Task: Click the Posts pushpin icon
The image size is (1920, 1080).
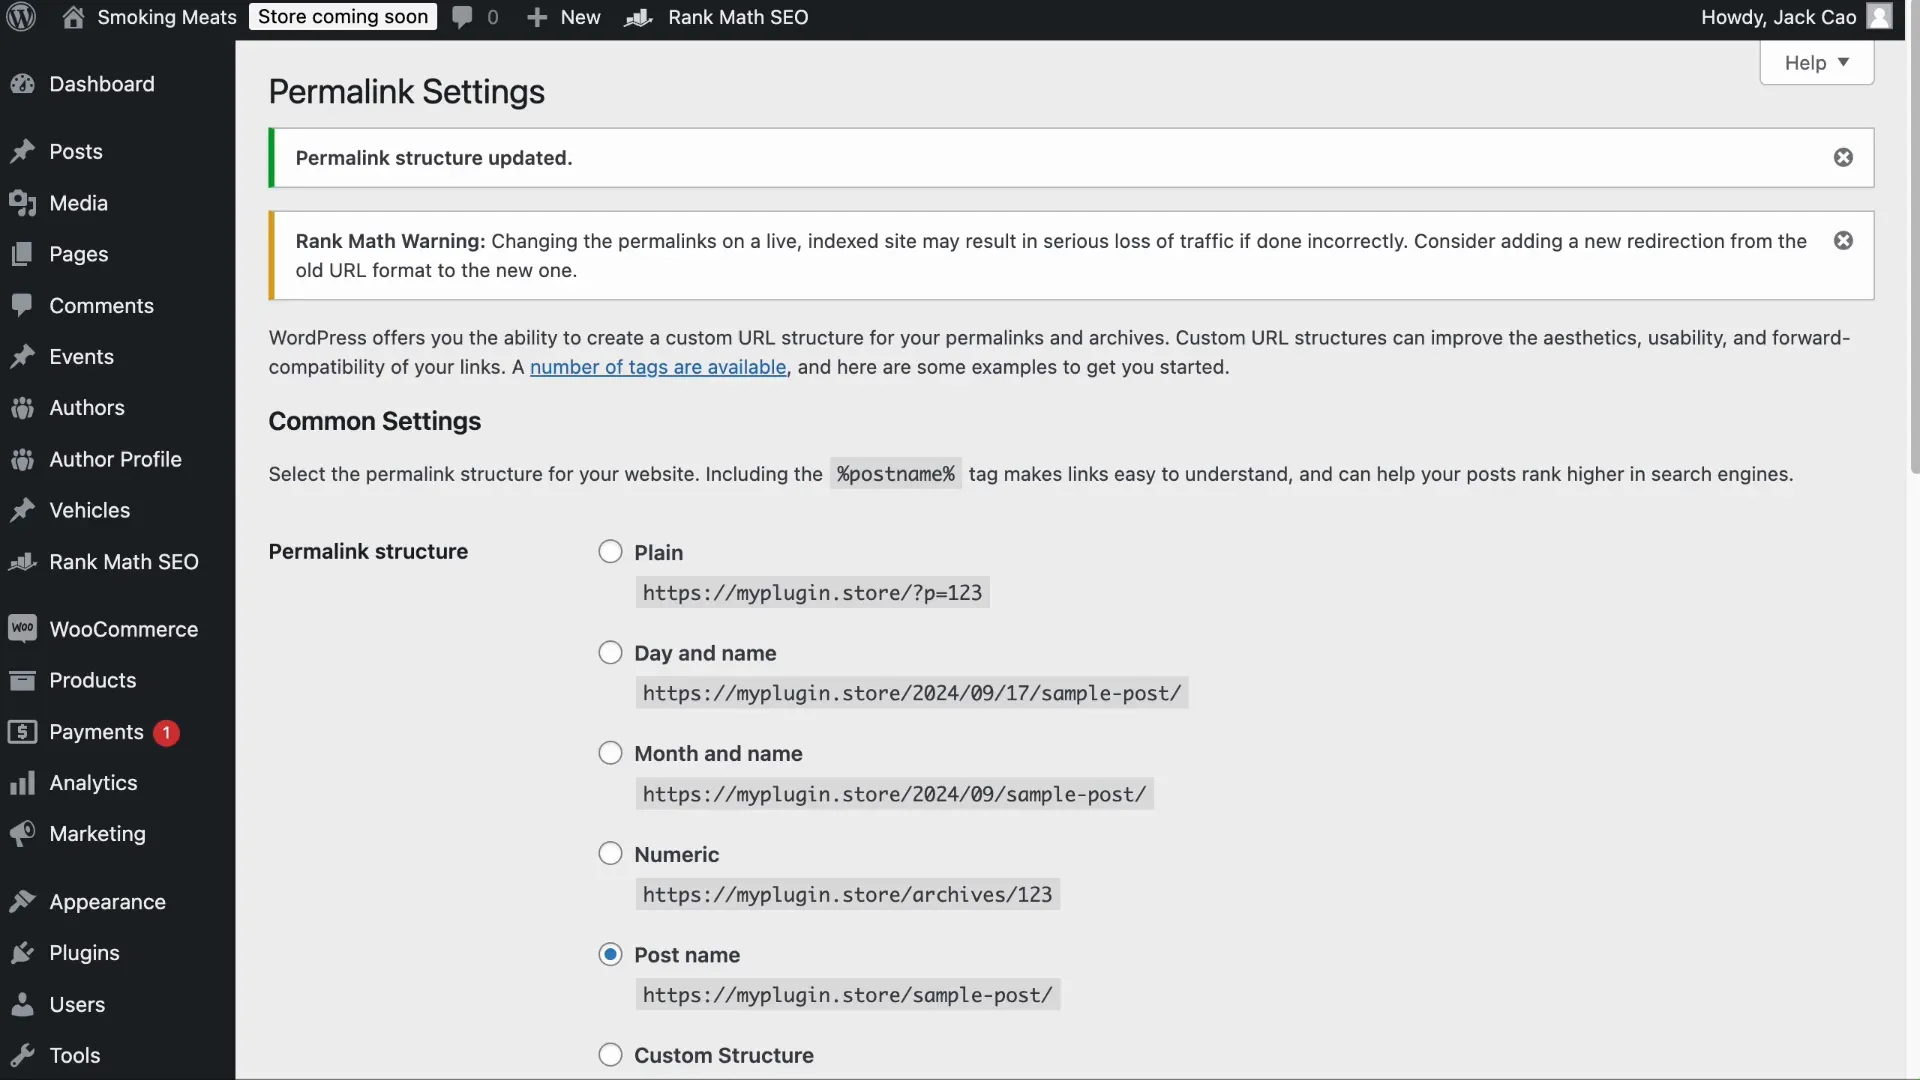Action: coord(22,151)
